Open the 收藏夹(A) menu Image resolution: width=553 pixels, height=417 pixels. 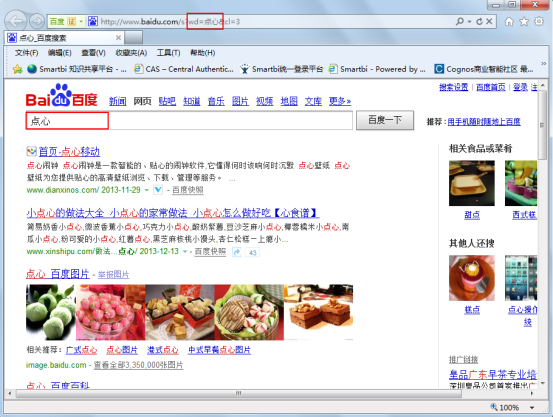[131, 53]
